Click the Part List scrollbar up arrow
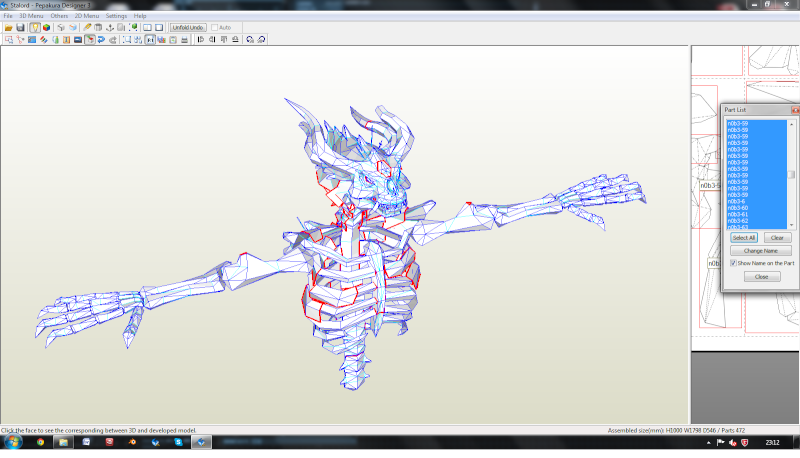 [791, 124]
